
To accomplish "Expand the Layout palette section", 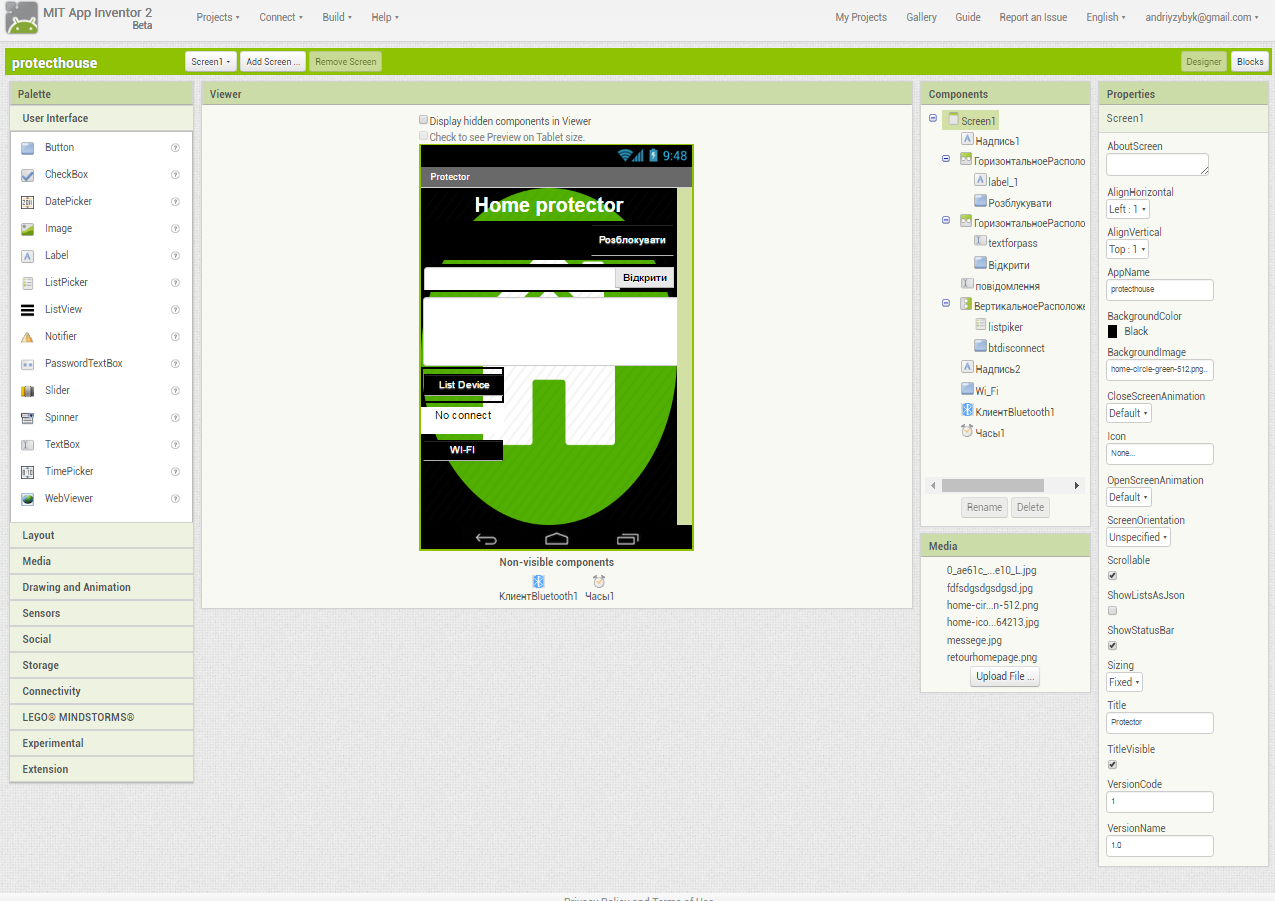I will [101, 536].
